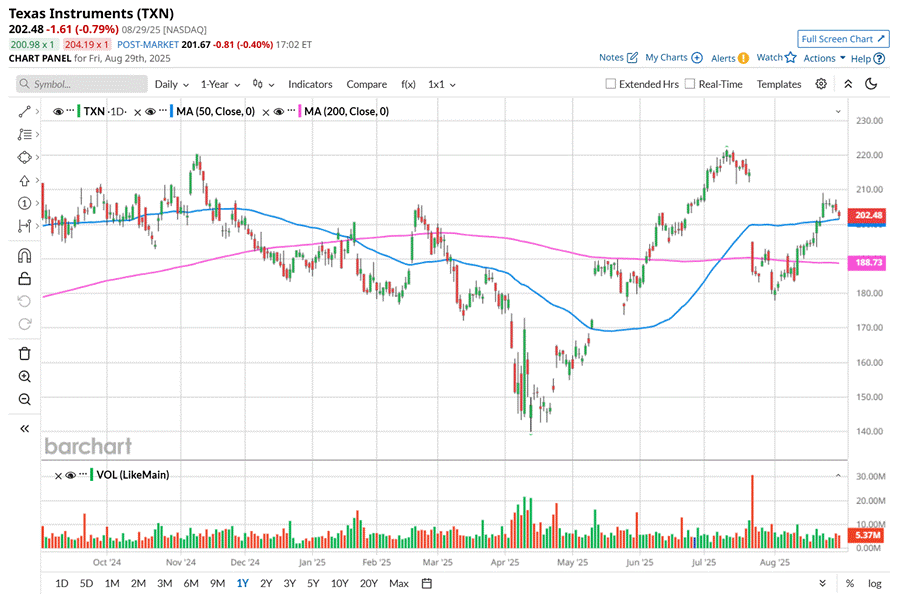The width and height of the screenshot is (902, 599).
Task: Open the 1-Year period dropdown
Action: pyautogui.click(x=220, y=84)
